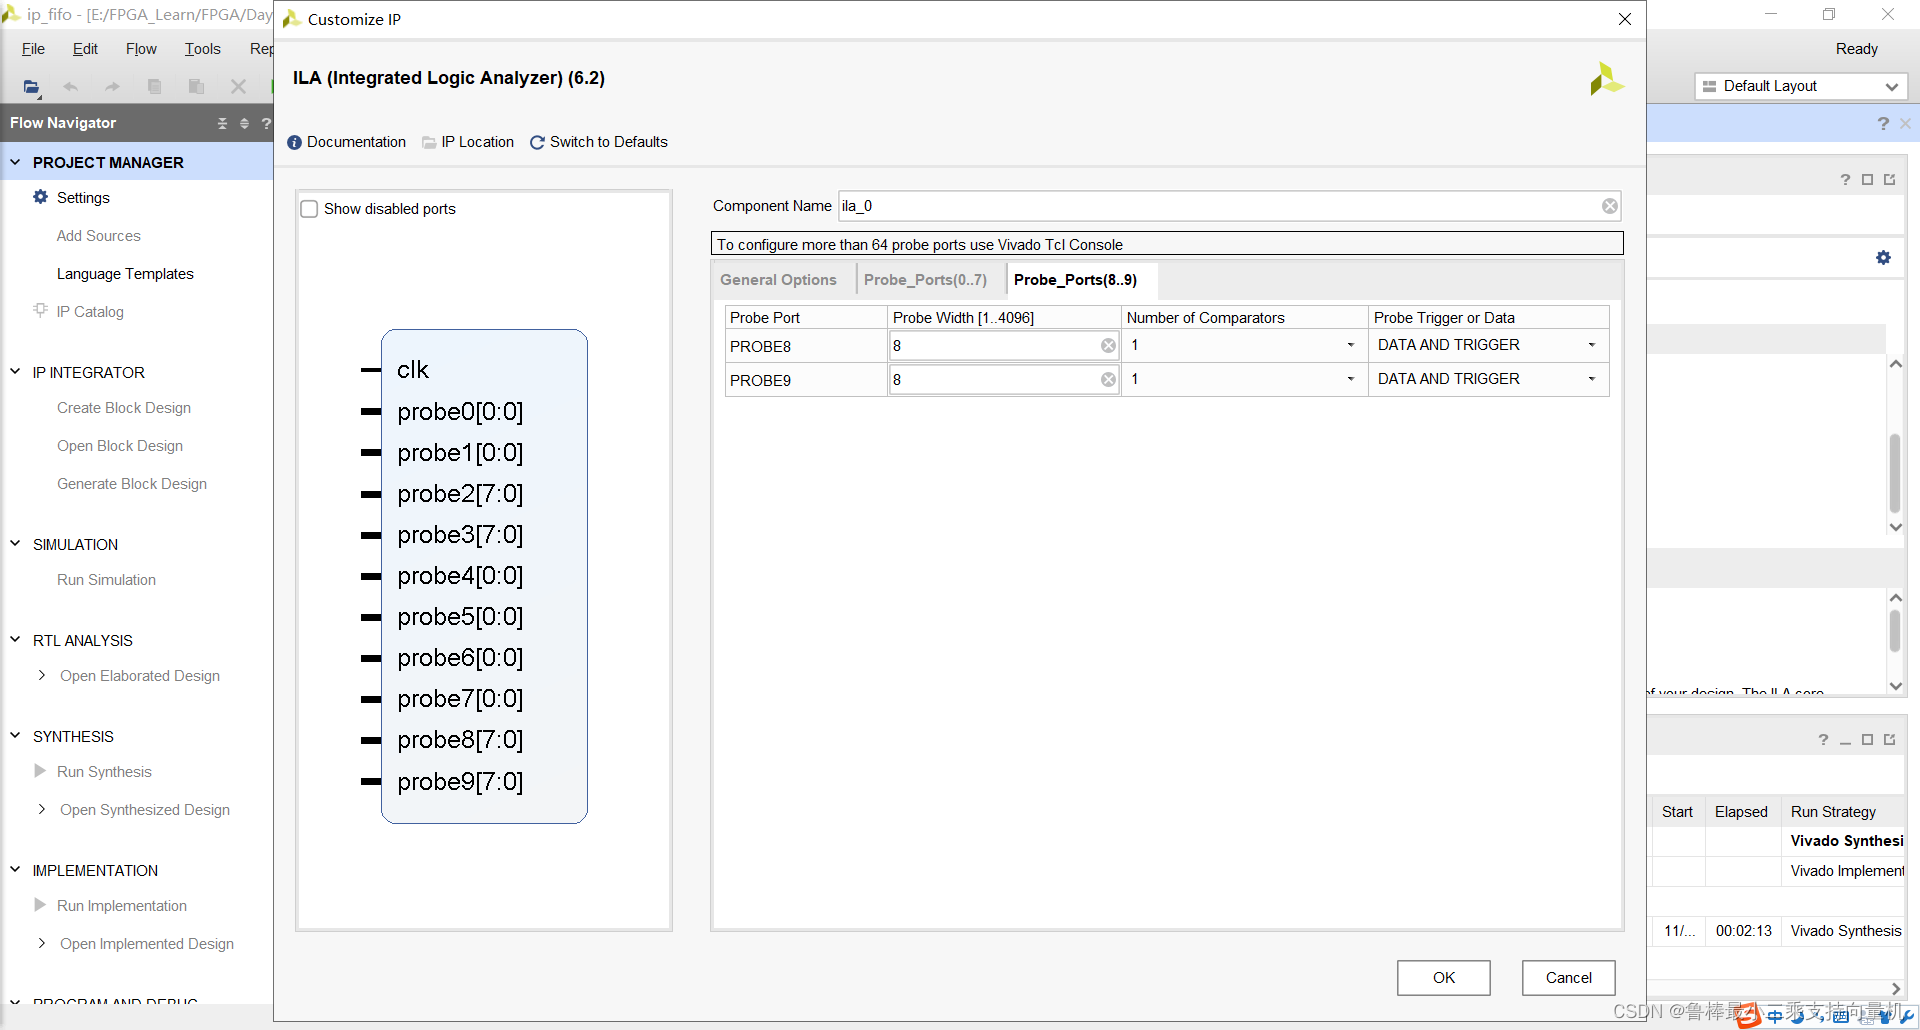Click Generate Block Design
Image resolution: width=1920 pixels, height=1030 pixels.
(x=132, y=484)
